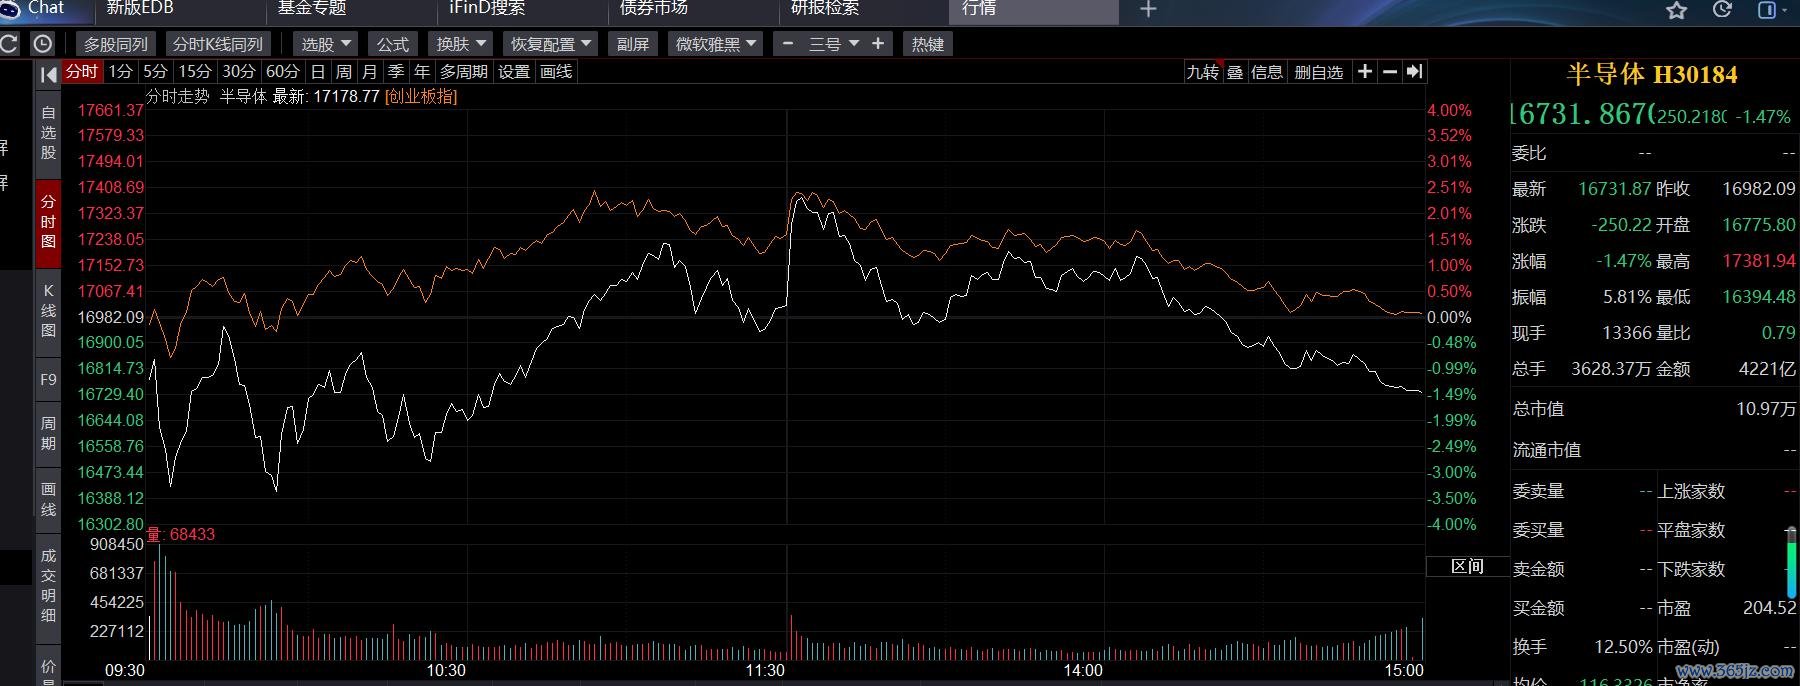1800x686 pixels.
Task: Click the 区间 button
Action: (x=1467, y=566)
